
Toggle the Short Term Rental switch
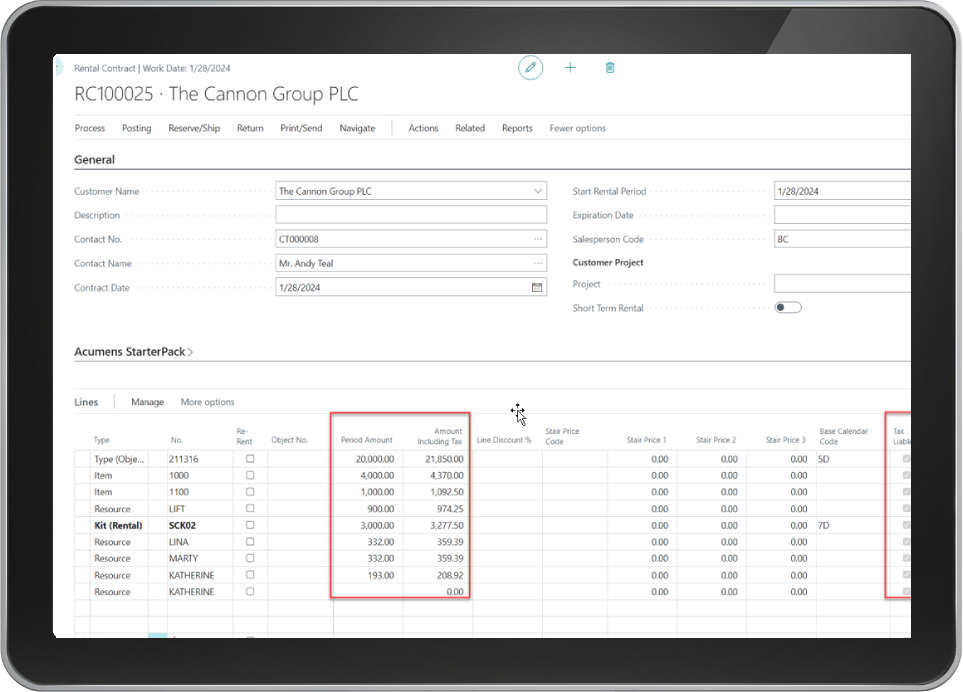pyautogui.click(x=788, y=308)
